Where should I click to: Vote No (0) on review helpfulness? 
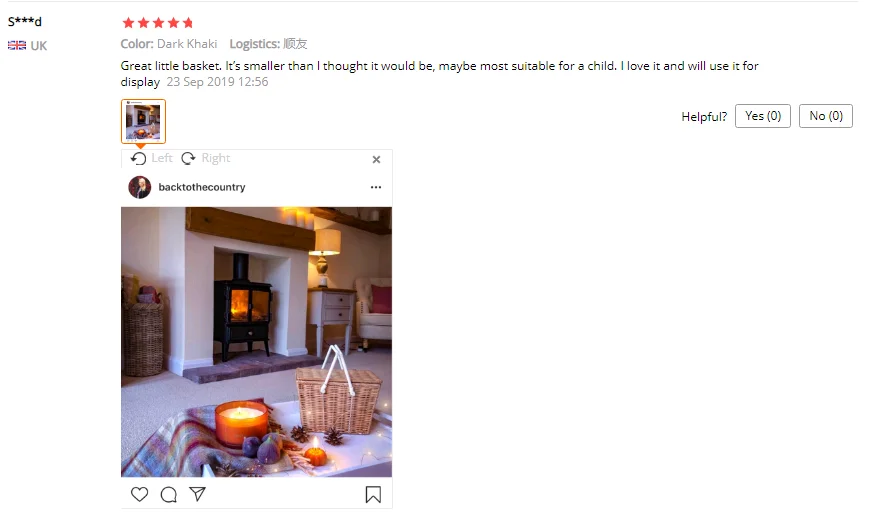click(x=826, y=116)
